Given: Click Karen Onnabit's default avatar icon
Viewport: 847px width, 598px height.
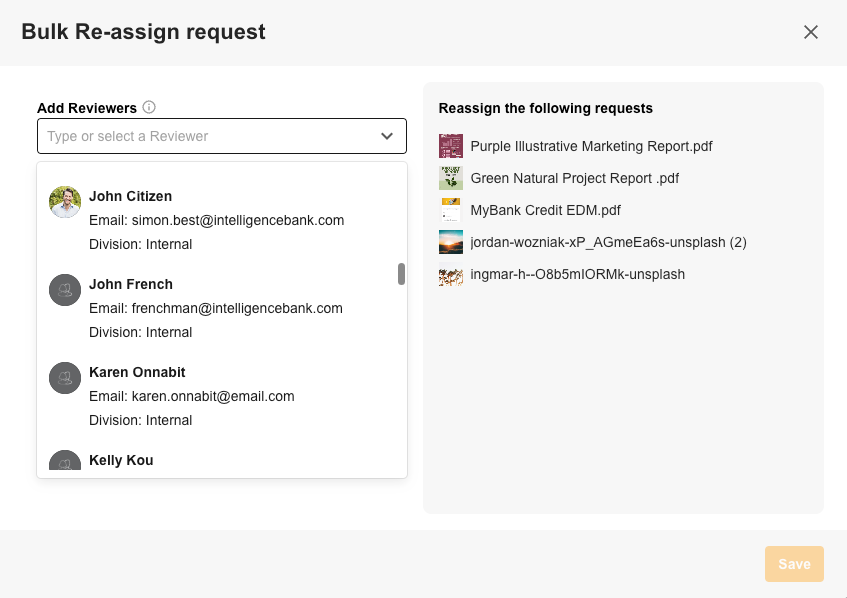Looking at the screenshot, I should pos(65,378).
